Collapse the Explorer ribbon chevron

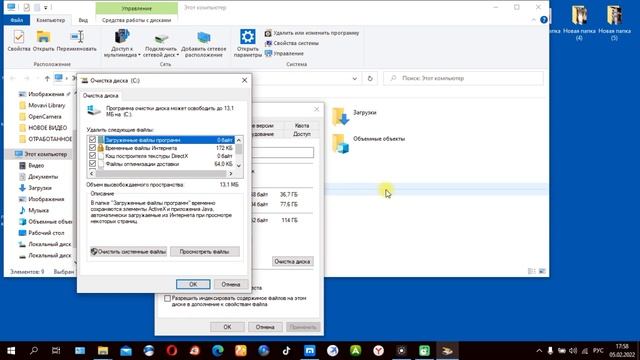[534, 20]
